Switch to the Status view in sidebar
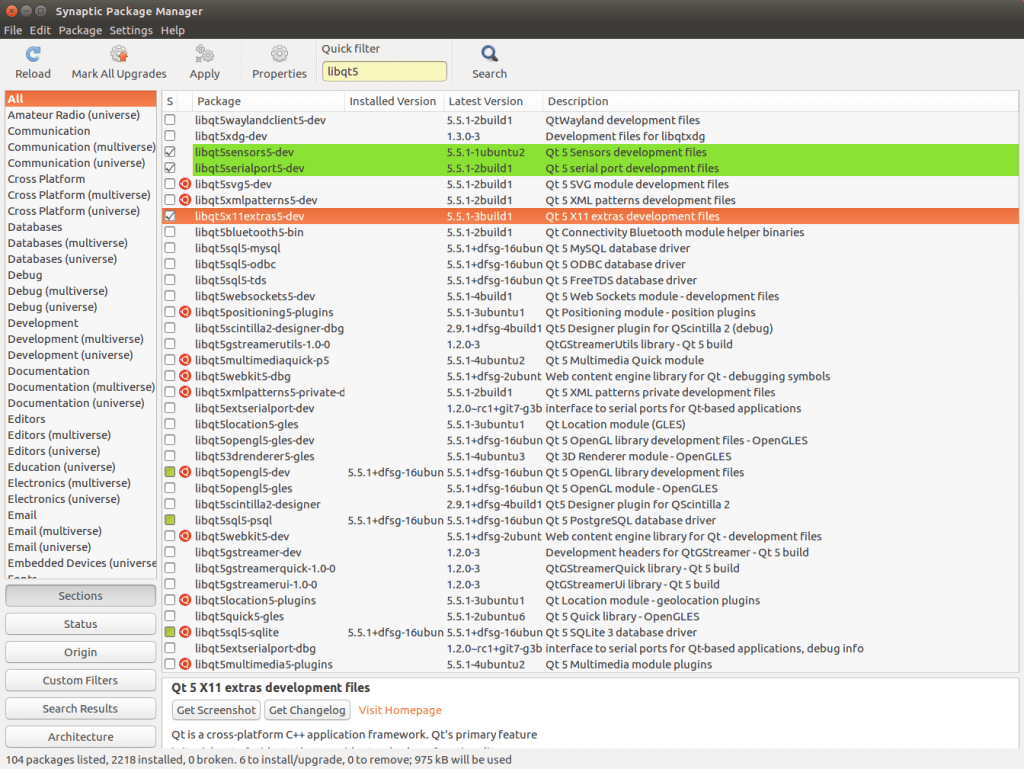The image size is (1024, 769). point(80,623)
